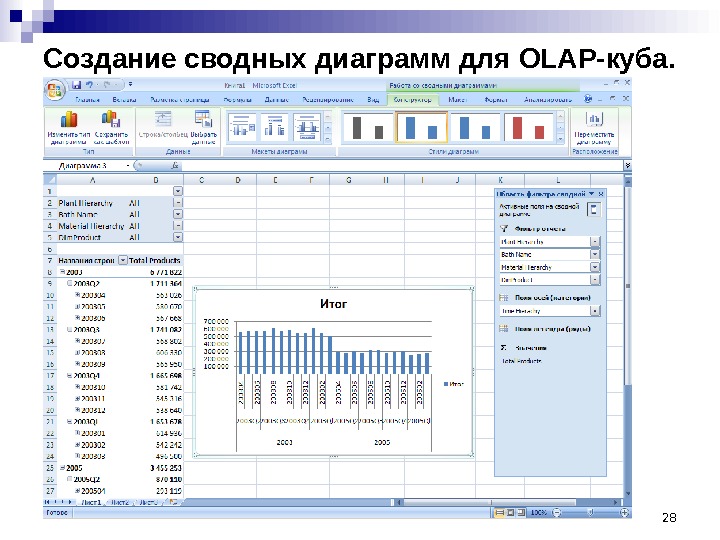
Task: Save the workbook from the quick access toolbar
Action: tap(76, 85)
